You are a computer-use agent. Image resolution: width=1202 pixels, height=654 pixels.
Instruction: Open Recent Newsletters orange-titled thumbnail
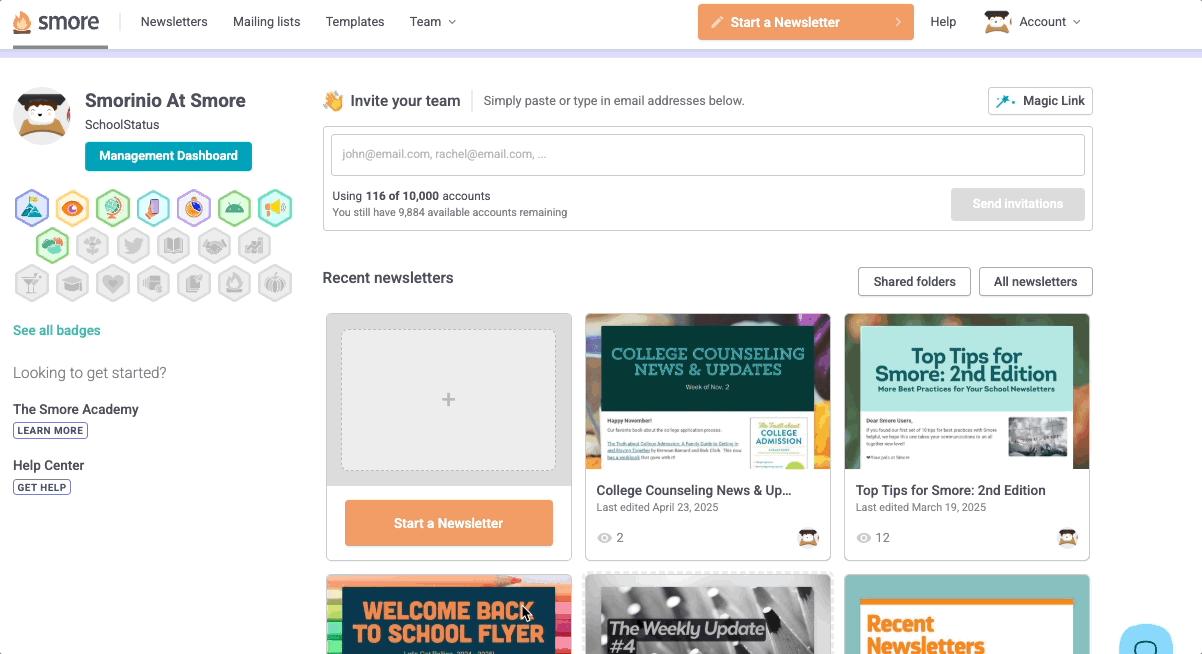coord(967,614)
